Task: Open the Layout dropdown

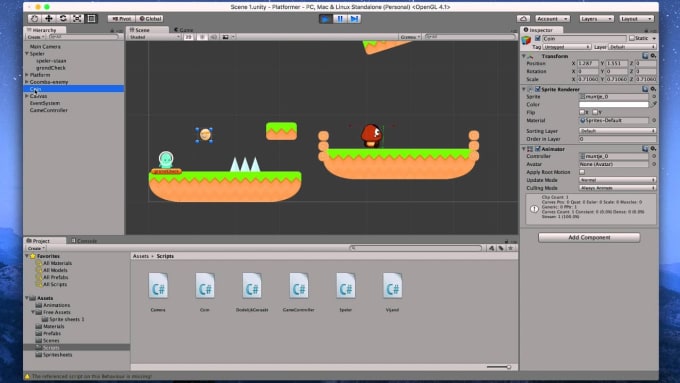Action: 636,19
